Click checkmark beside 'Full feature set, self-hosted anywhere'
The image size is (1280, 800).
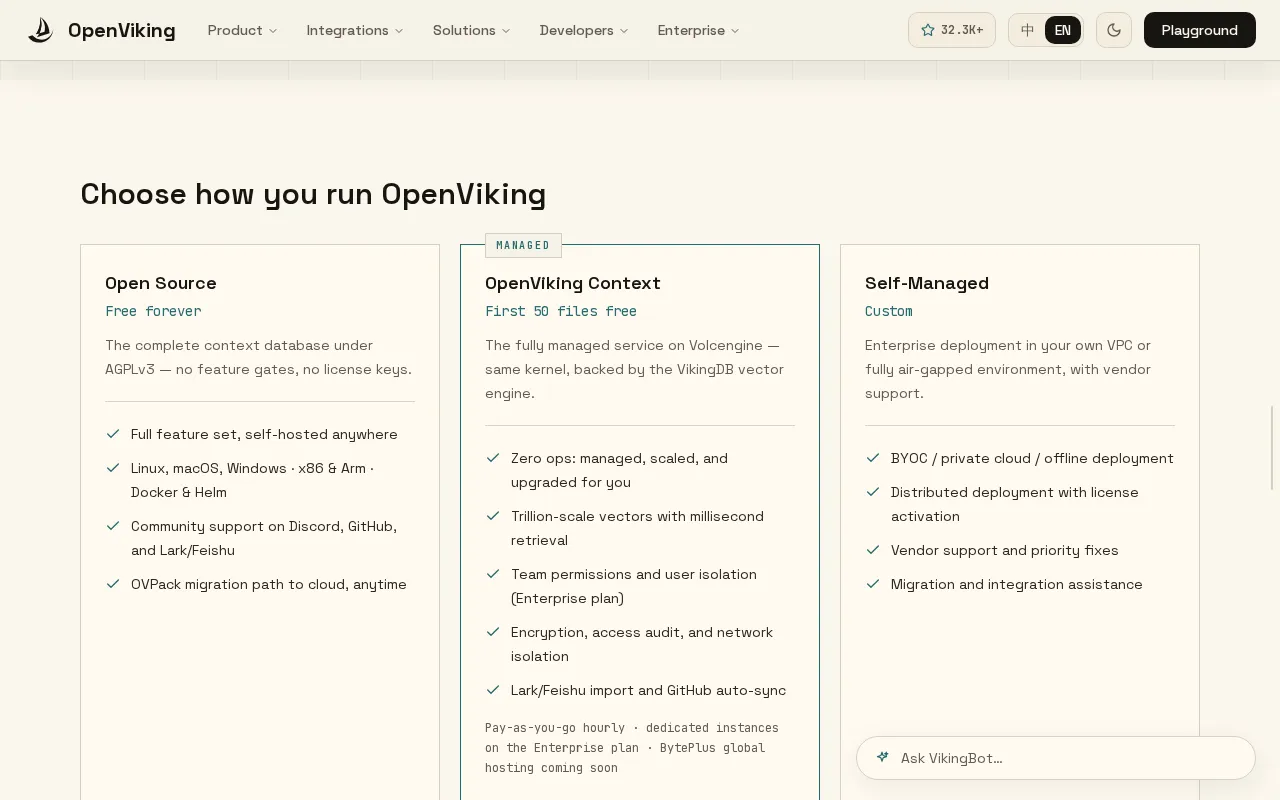(x=113, y=434)
